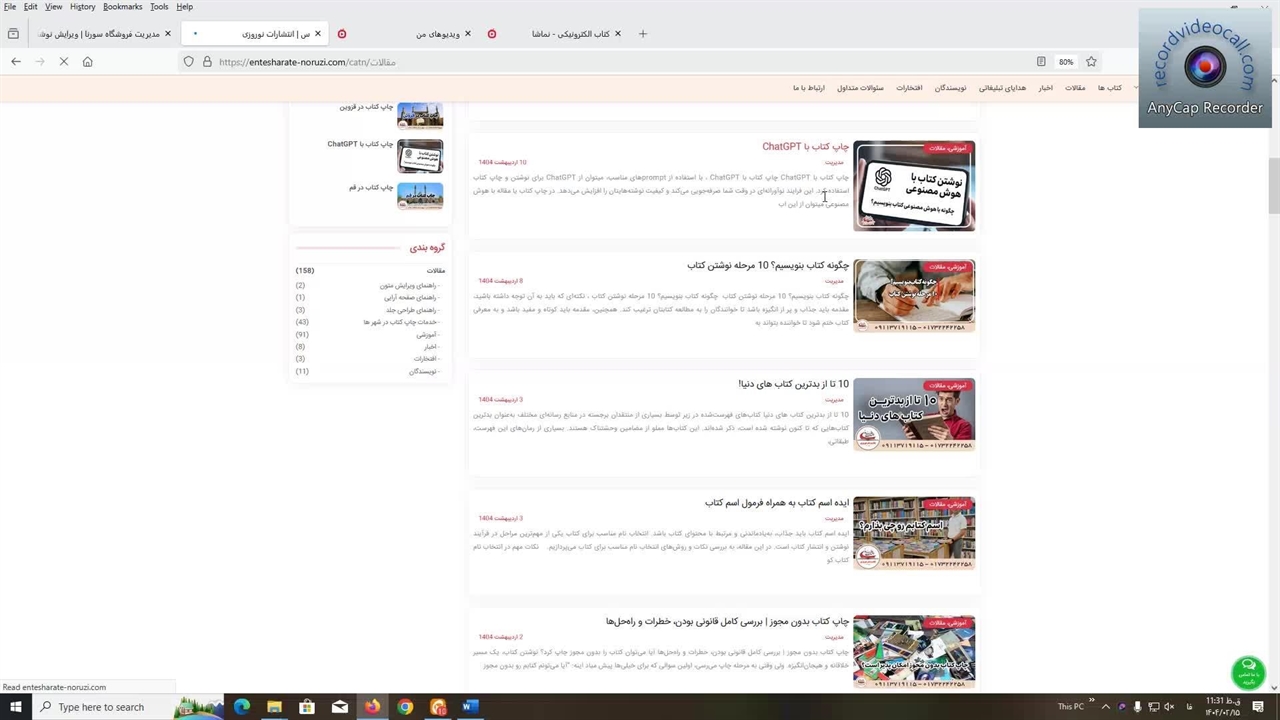Toggle the muted speaker volume tray icon
This screenshot has width=1280, height=720.
[x=1168, y=707]
